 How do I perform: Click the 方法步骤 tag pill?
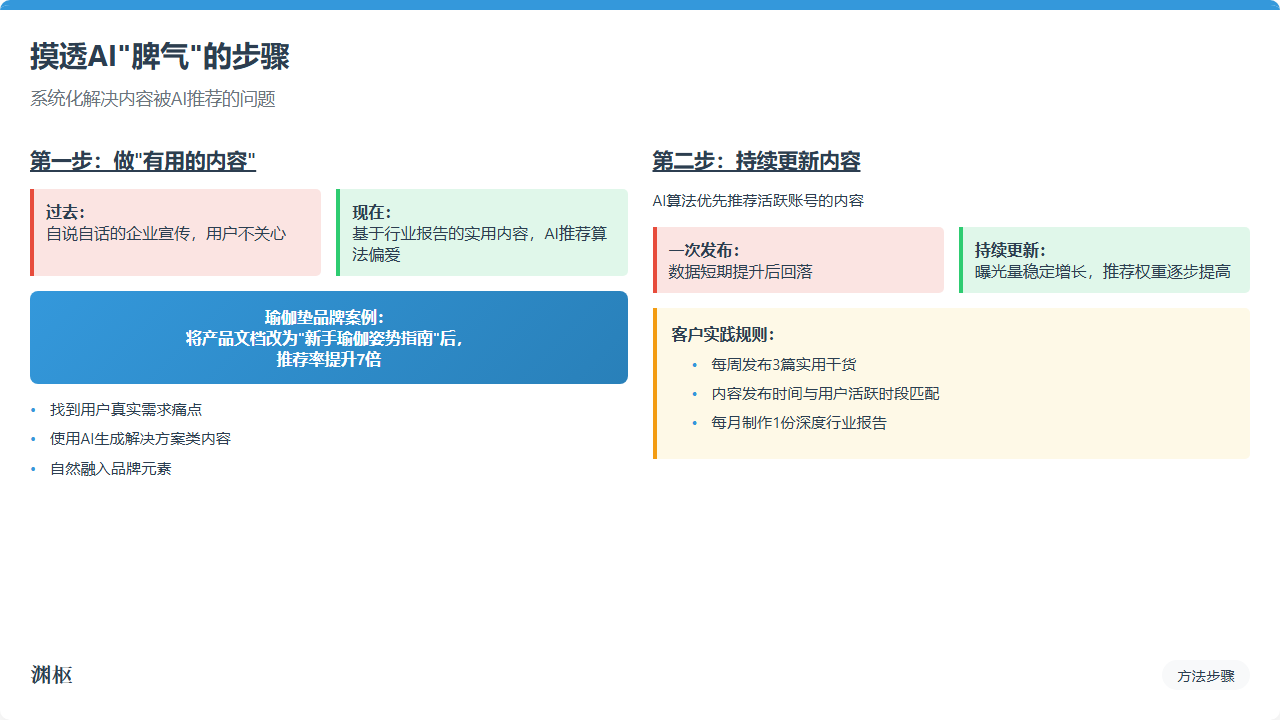point(1206,676)
